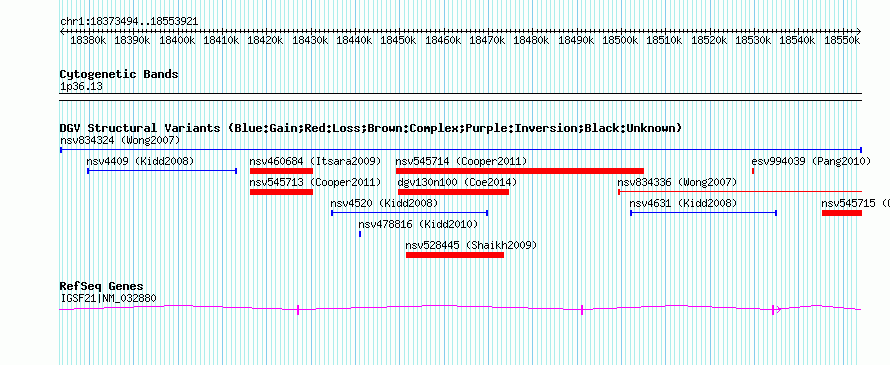Viewport: 890px width, 365px height.
Task: Click the 18450k ruler tick label
Action: [399, 41]
